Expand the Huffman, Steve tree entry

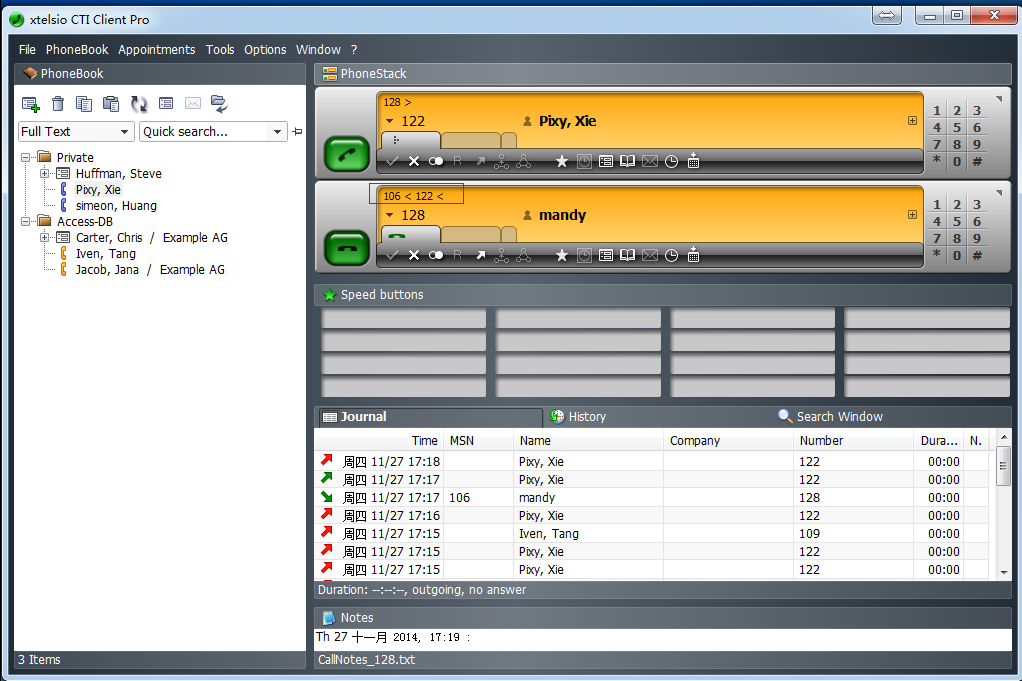pos(44,173)
